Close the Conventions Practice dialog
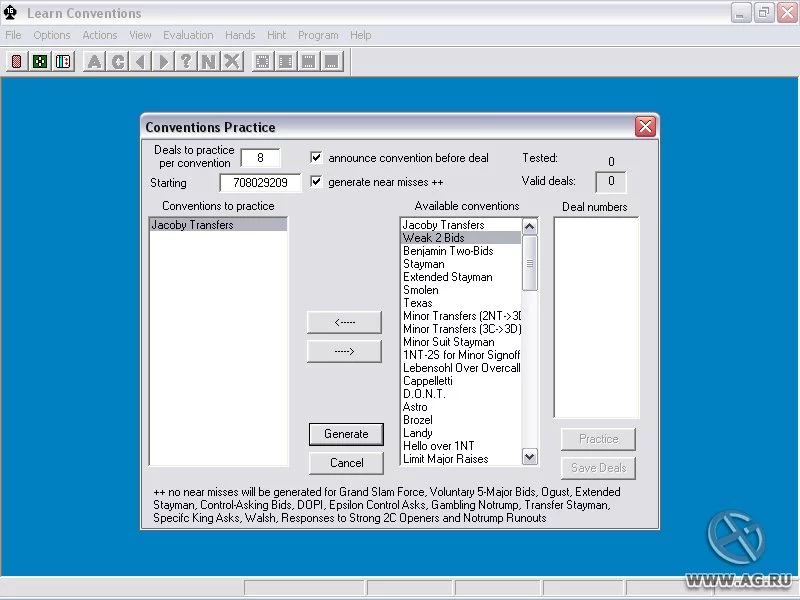Screen dimensions: 800x600 point(645,126)
